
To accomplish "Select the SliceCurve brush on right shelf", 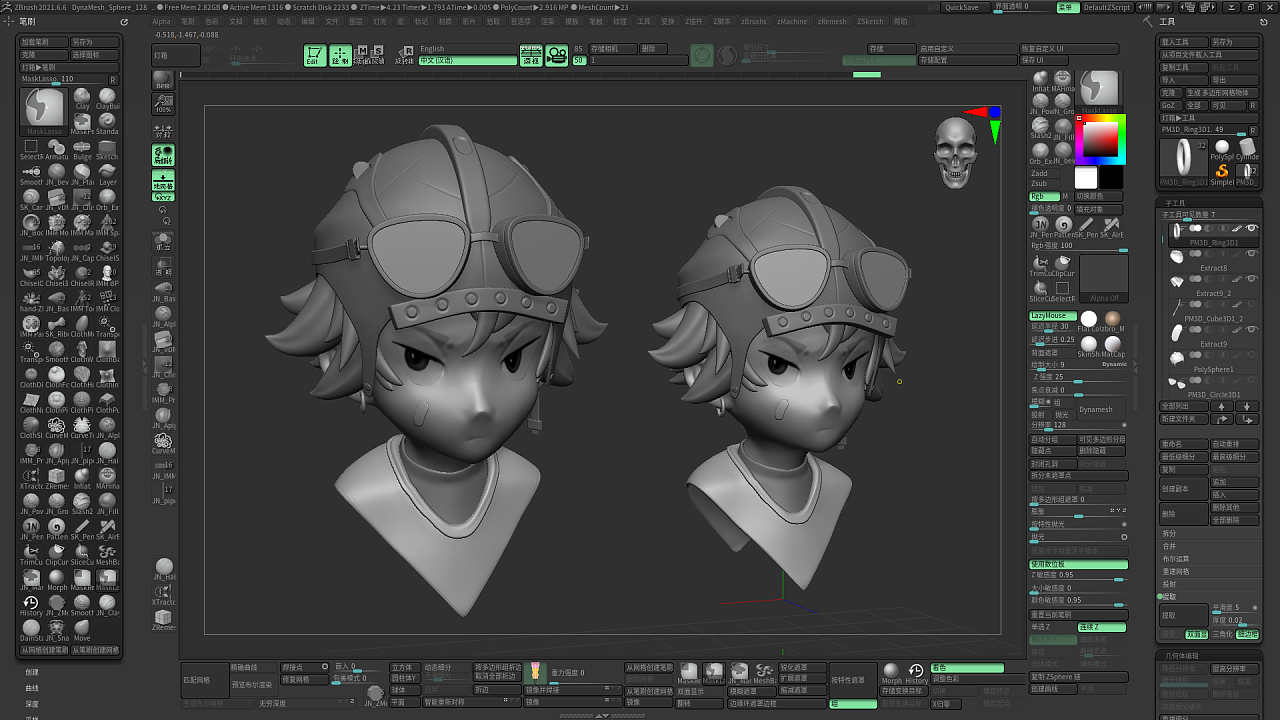I will click(x=1041, y=290).
